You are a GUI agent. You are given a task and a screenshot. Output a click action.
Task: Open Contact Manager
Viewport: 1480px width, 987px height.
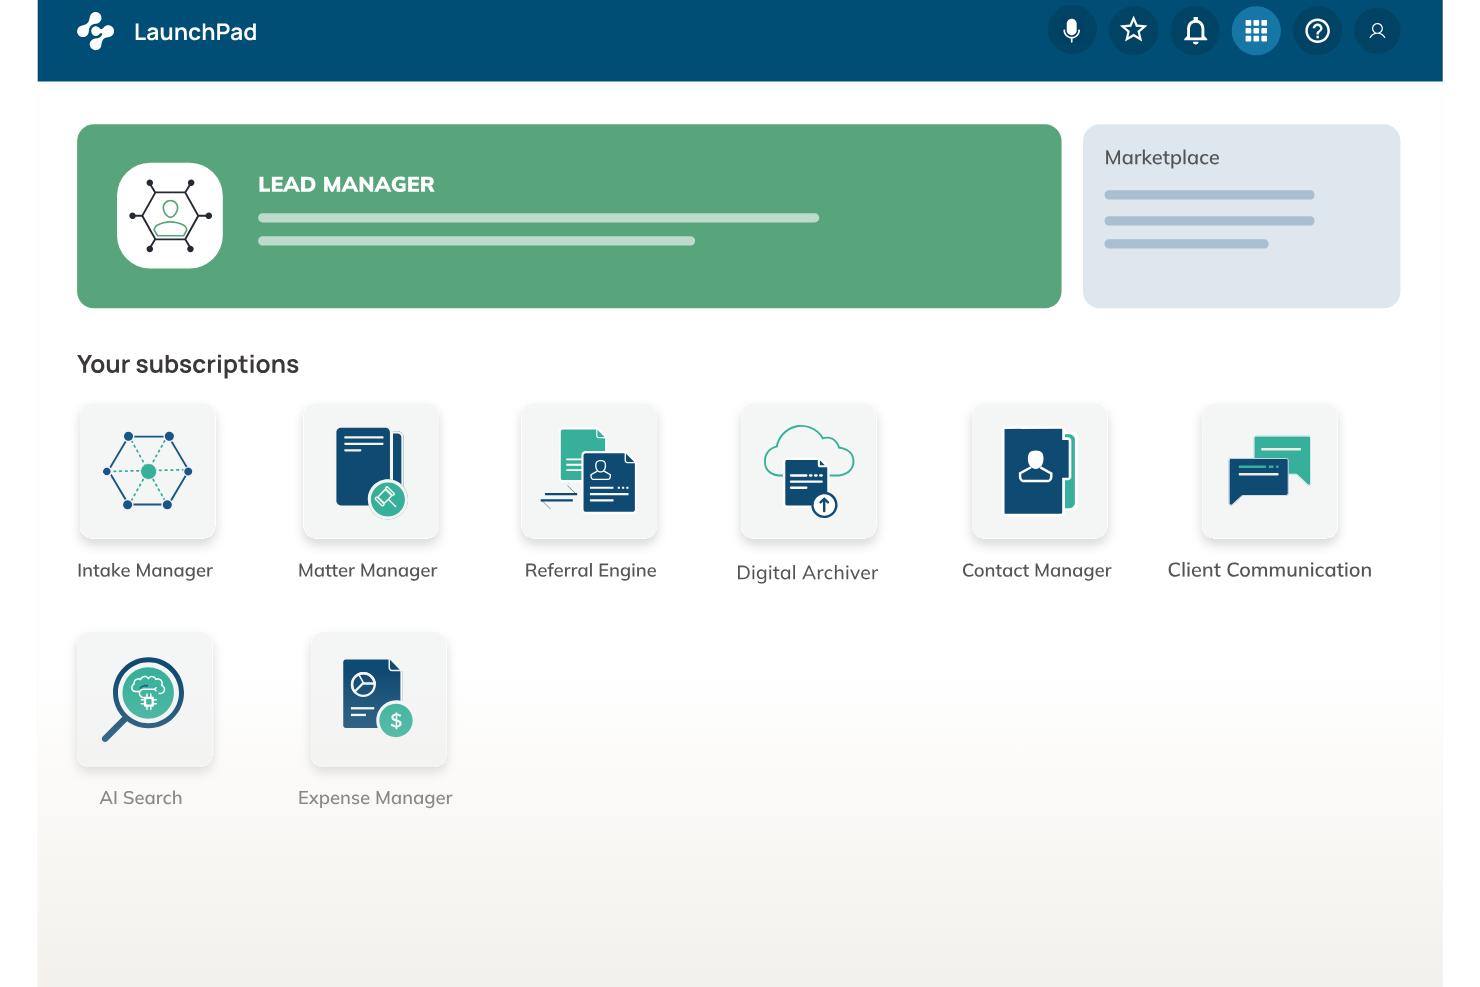point(1038,472)
